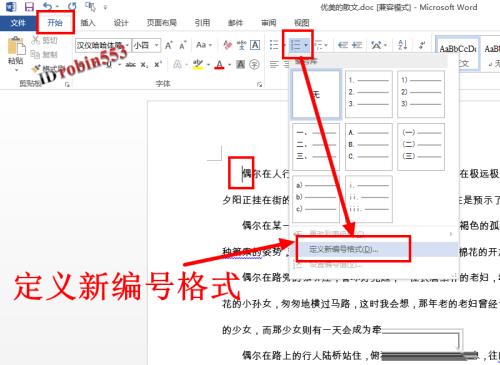Viewport: 500px width, 365px height.
Task: Select the 一、二、三 numbering format
Action: 316,147
